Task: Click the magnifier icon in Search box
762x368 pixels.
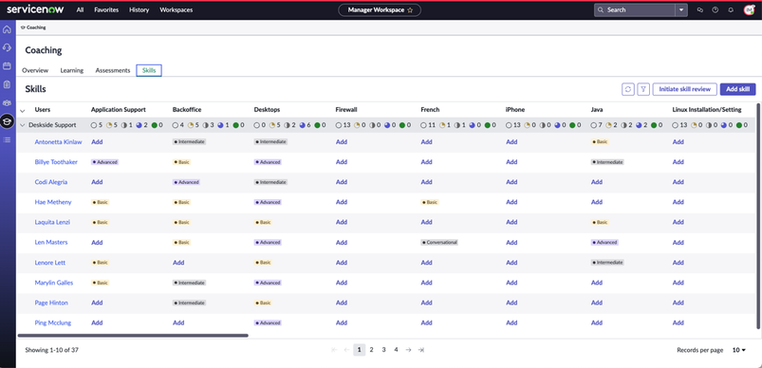Action: (601, 10)
